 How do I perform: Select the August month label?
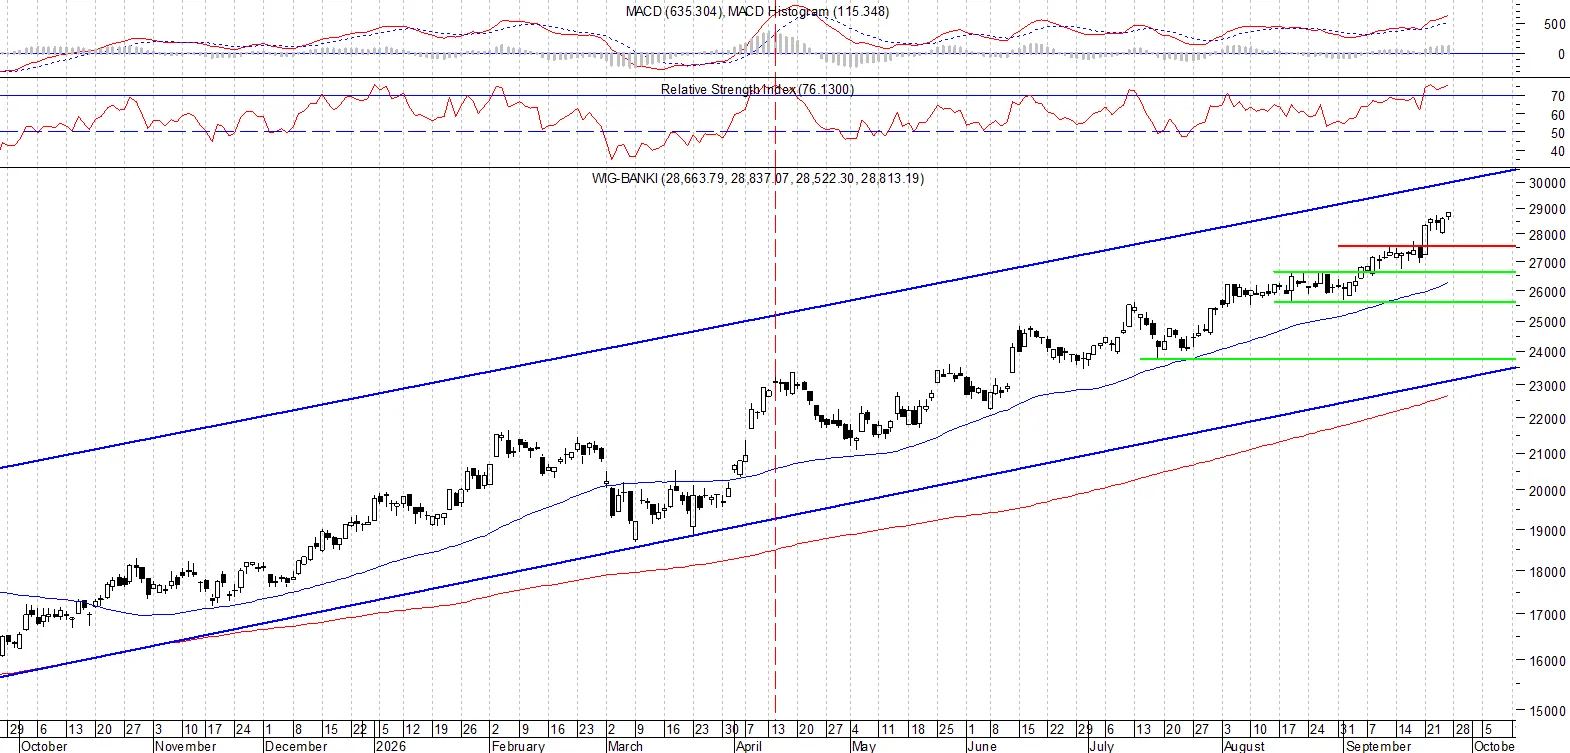[x=1244, y=746]
